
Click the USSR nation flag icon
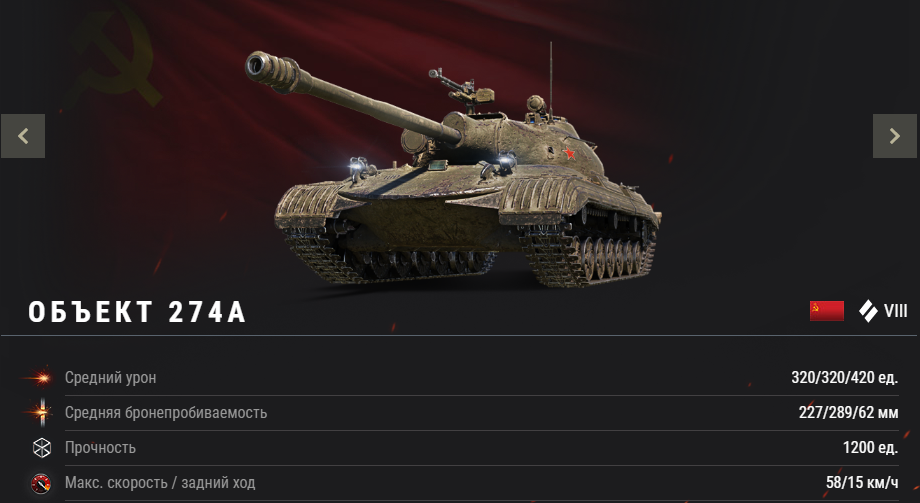[827, 310]
